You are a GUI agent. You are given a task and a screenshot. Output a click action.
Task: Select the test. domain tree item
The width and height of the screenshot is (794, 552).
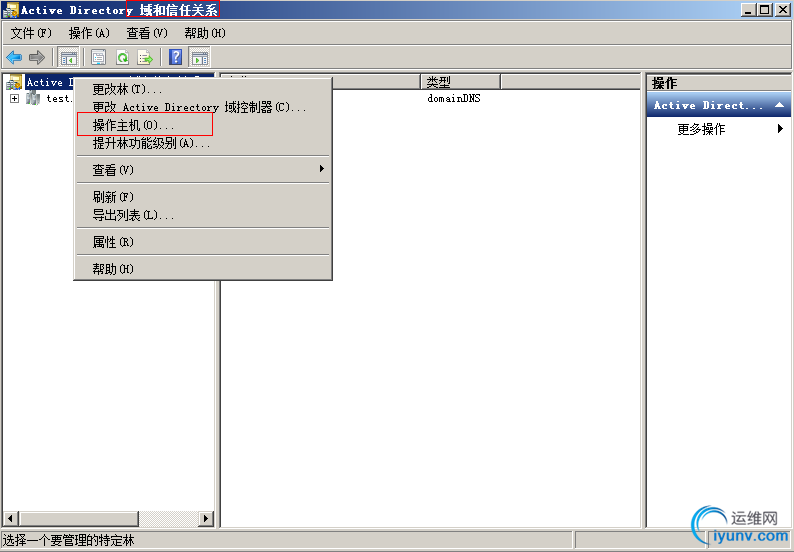pos(59,98)
